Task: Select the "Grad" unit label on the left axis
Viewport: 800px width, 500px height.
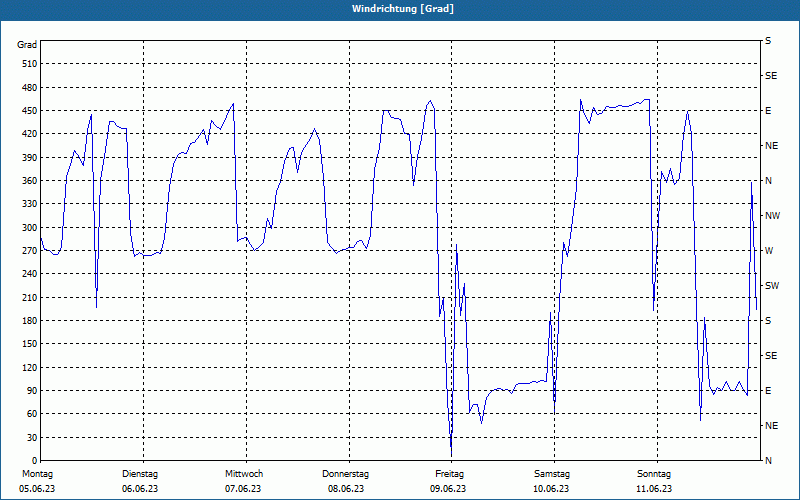Action: tap(27, 45)
